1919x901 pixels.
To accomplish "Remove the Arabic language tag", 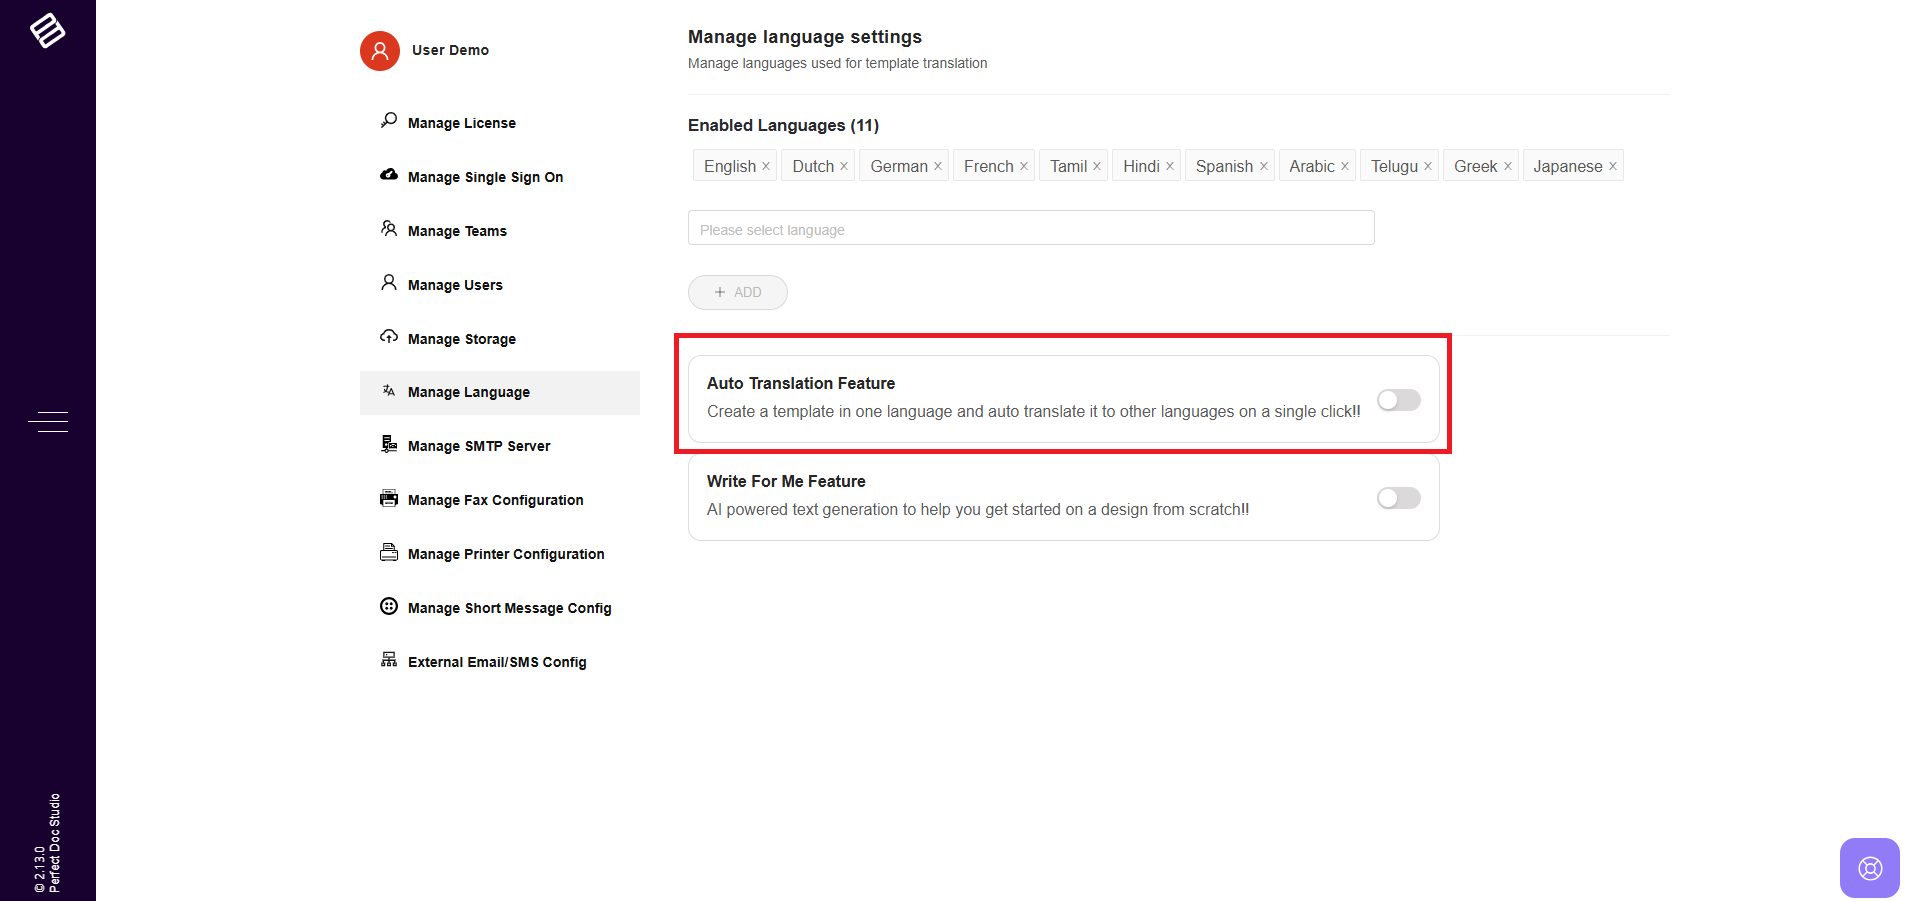I will tap(1345, 166).
